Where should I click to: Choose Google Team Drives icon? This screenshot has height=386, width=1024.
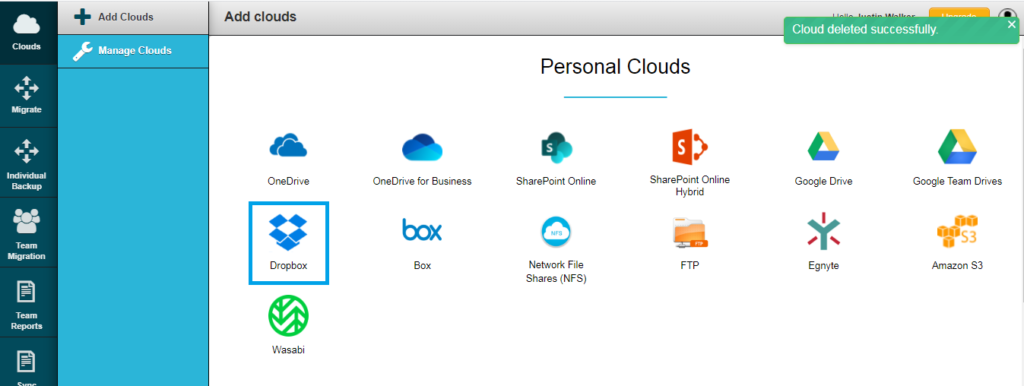coord(957,146)
